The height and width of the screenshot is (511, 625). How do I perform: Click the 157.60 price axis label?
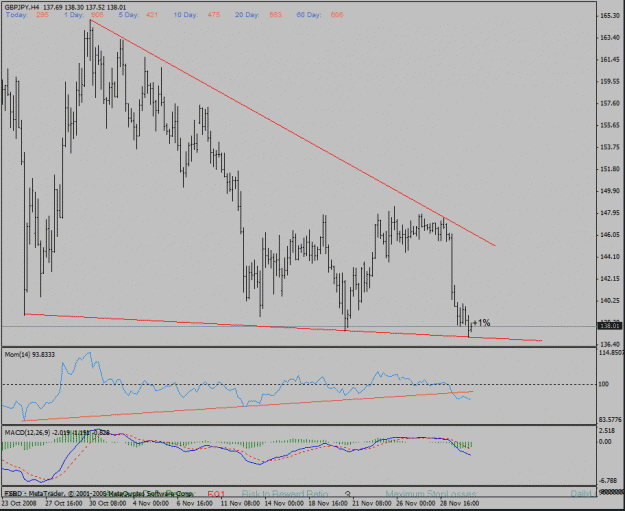point(610,103)
